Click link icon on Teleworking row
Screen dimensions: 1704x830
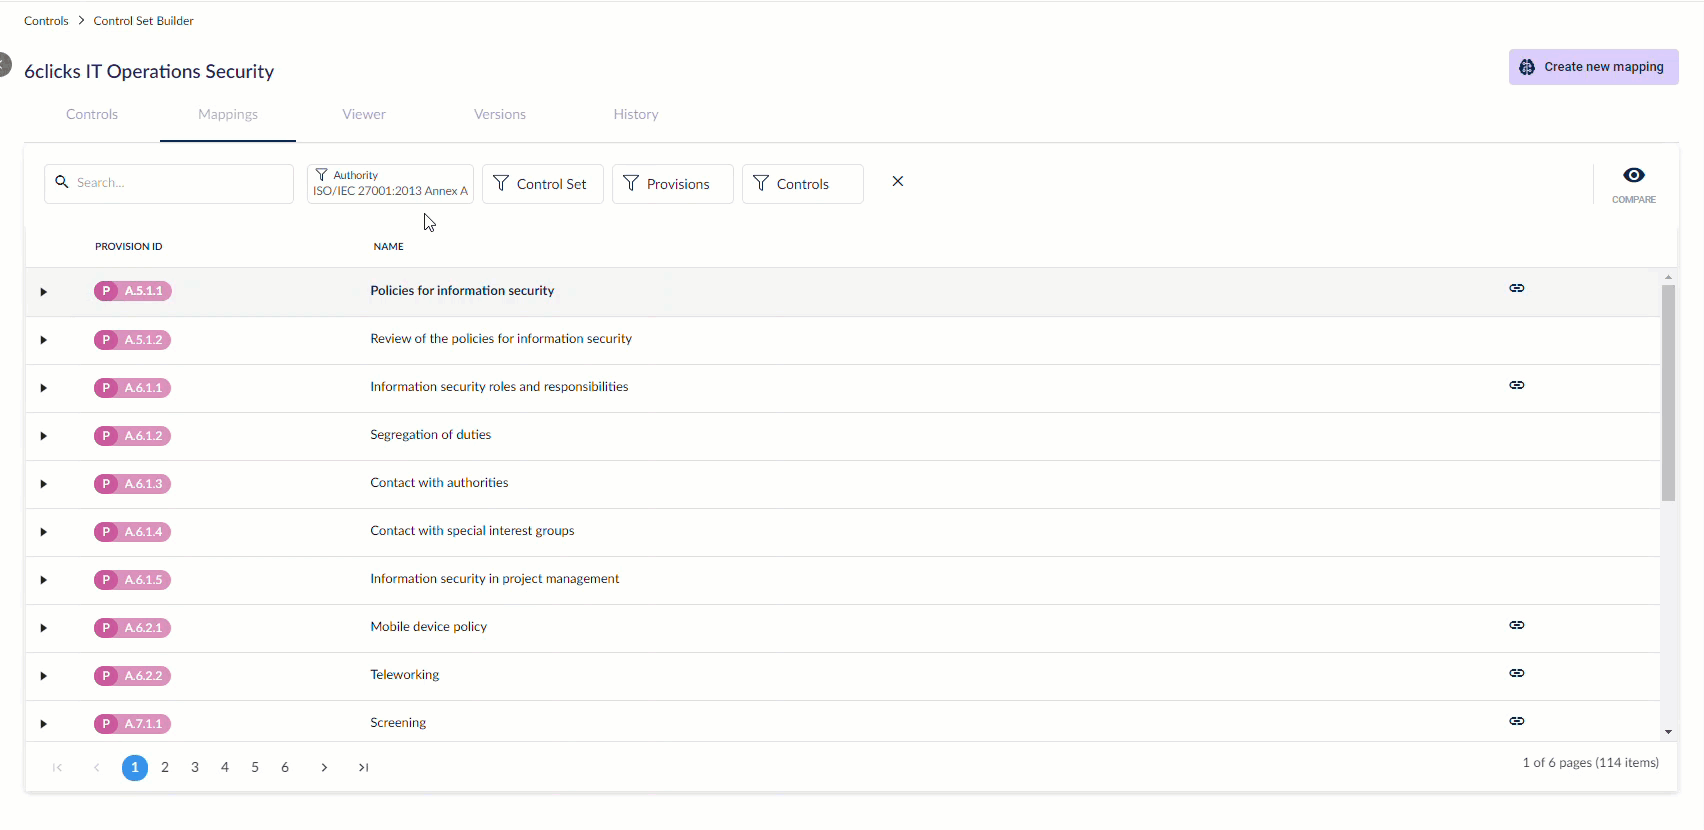[x=1516, y=673]
